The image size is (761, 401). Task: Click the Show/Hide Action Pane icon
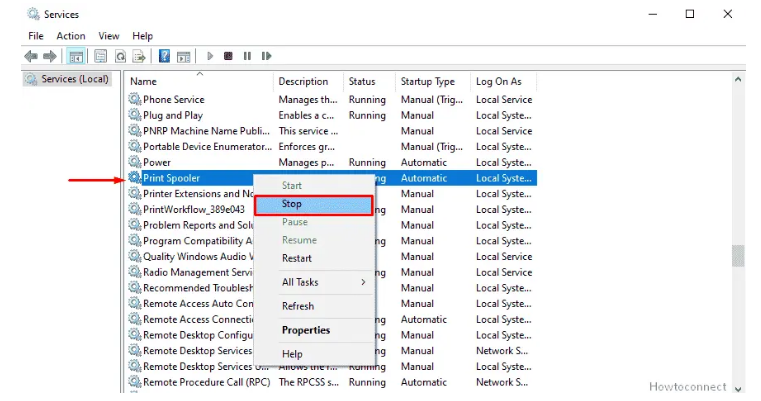click(183, 56)
